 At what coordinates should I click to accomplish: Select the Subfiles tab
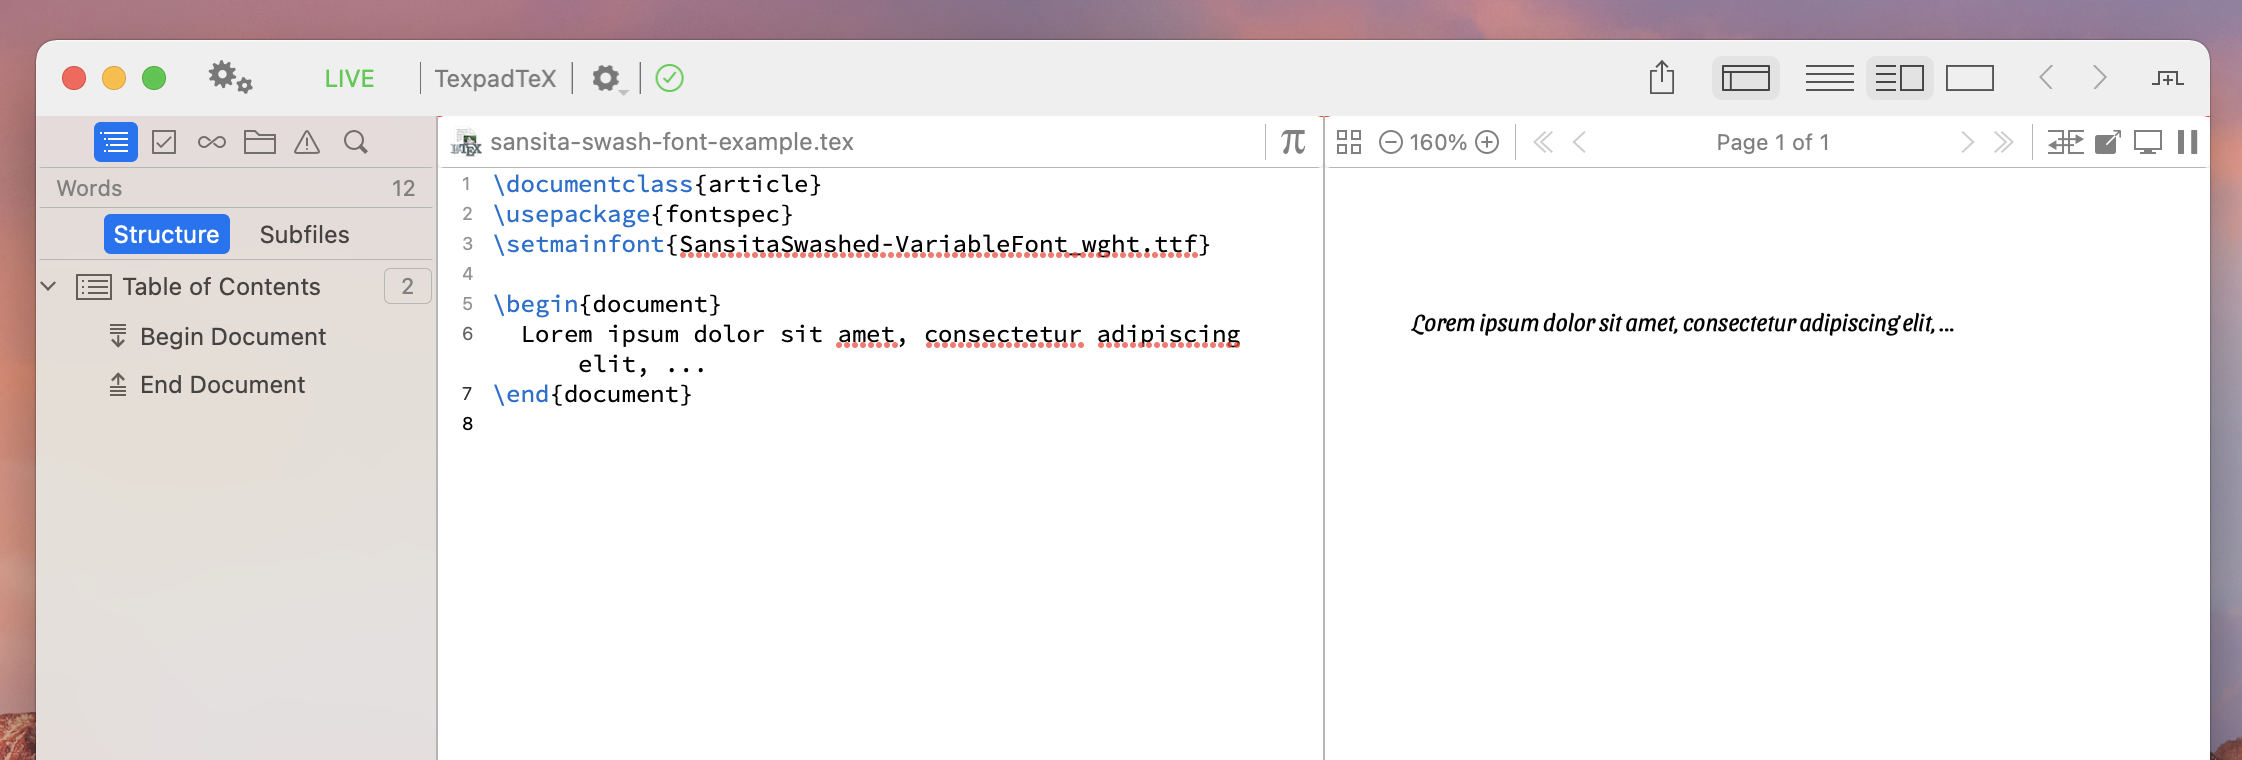click(305, 234)
